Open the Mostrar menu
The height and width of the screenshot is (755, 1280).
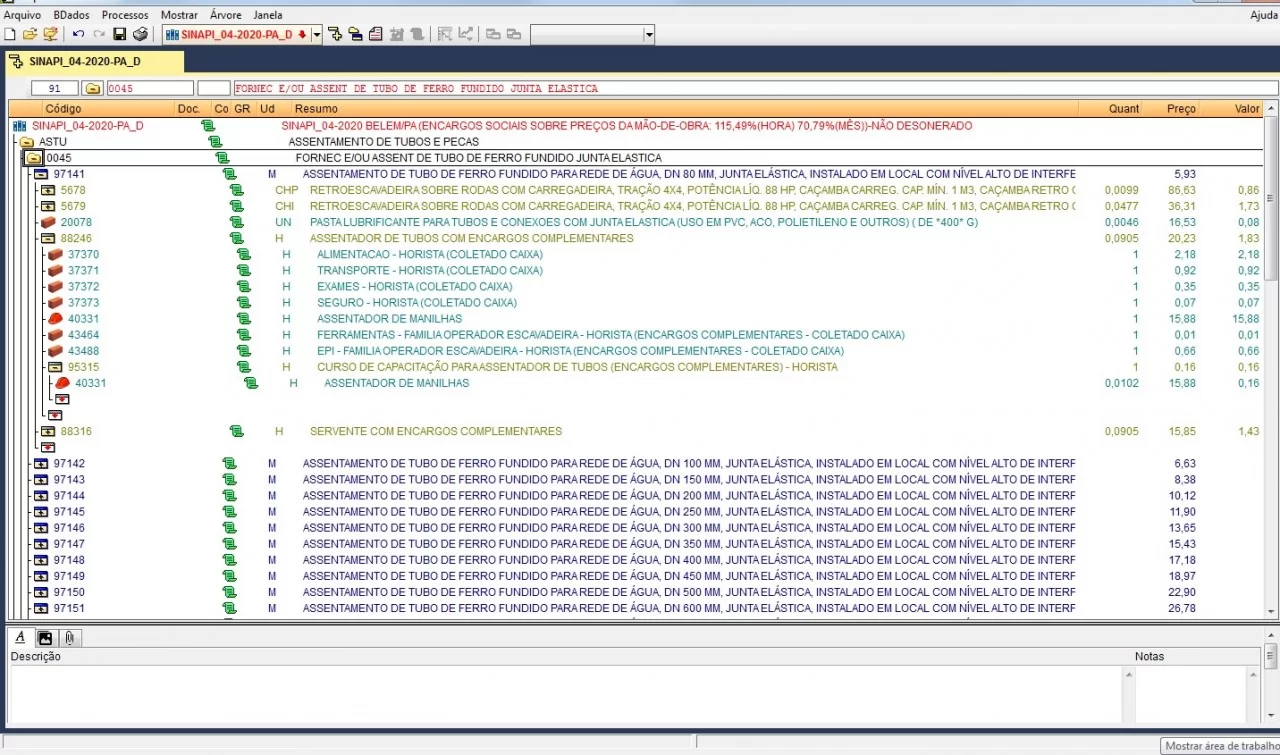click(179, 15)
